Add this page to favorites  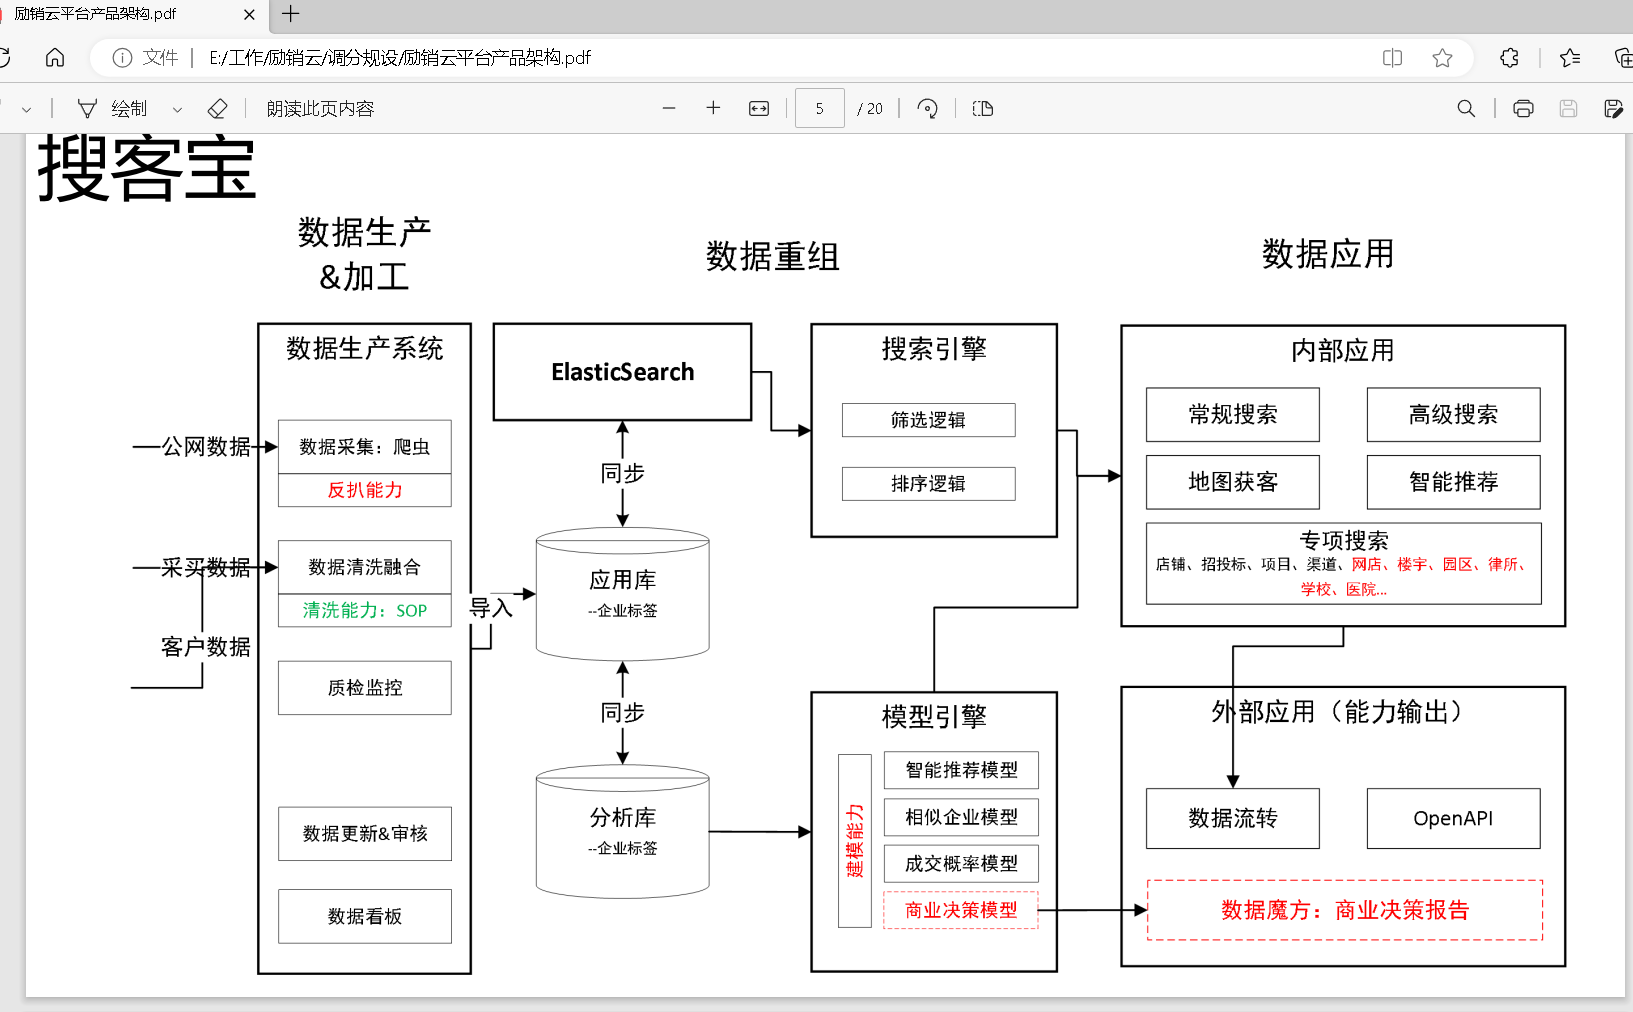click(1442, 58)
